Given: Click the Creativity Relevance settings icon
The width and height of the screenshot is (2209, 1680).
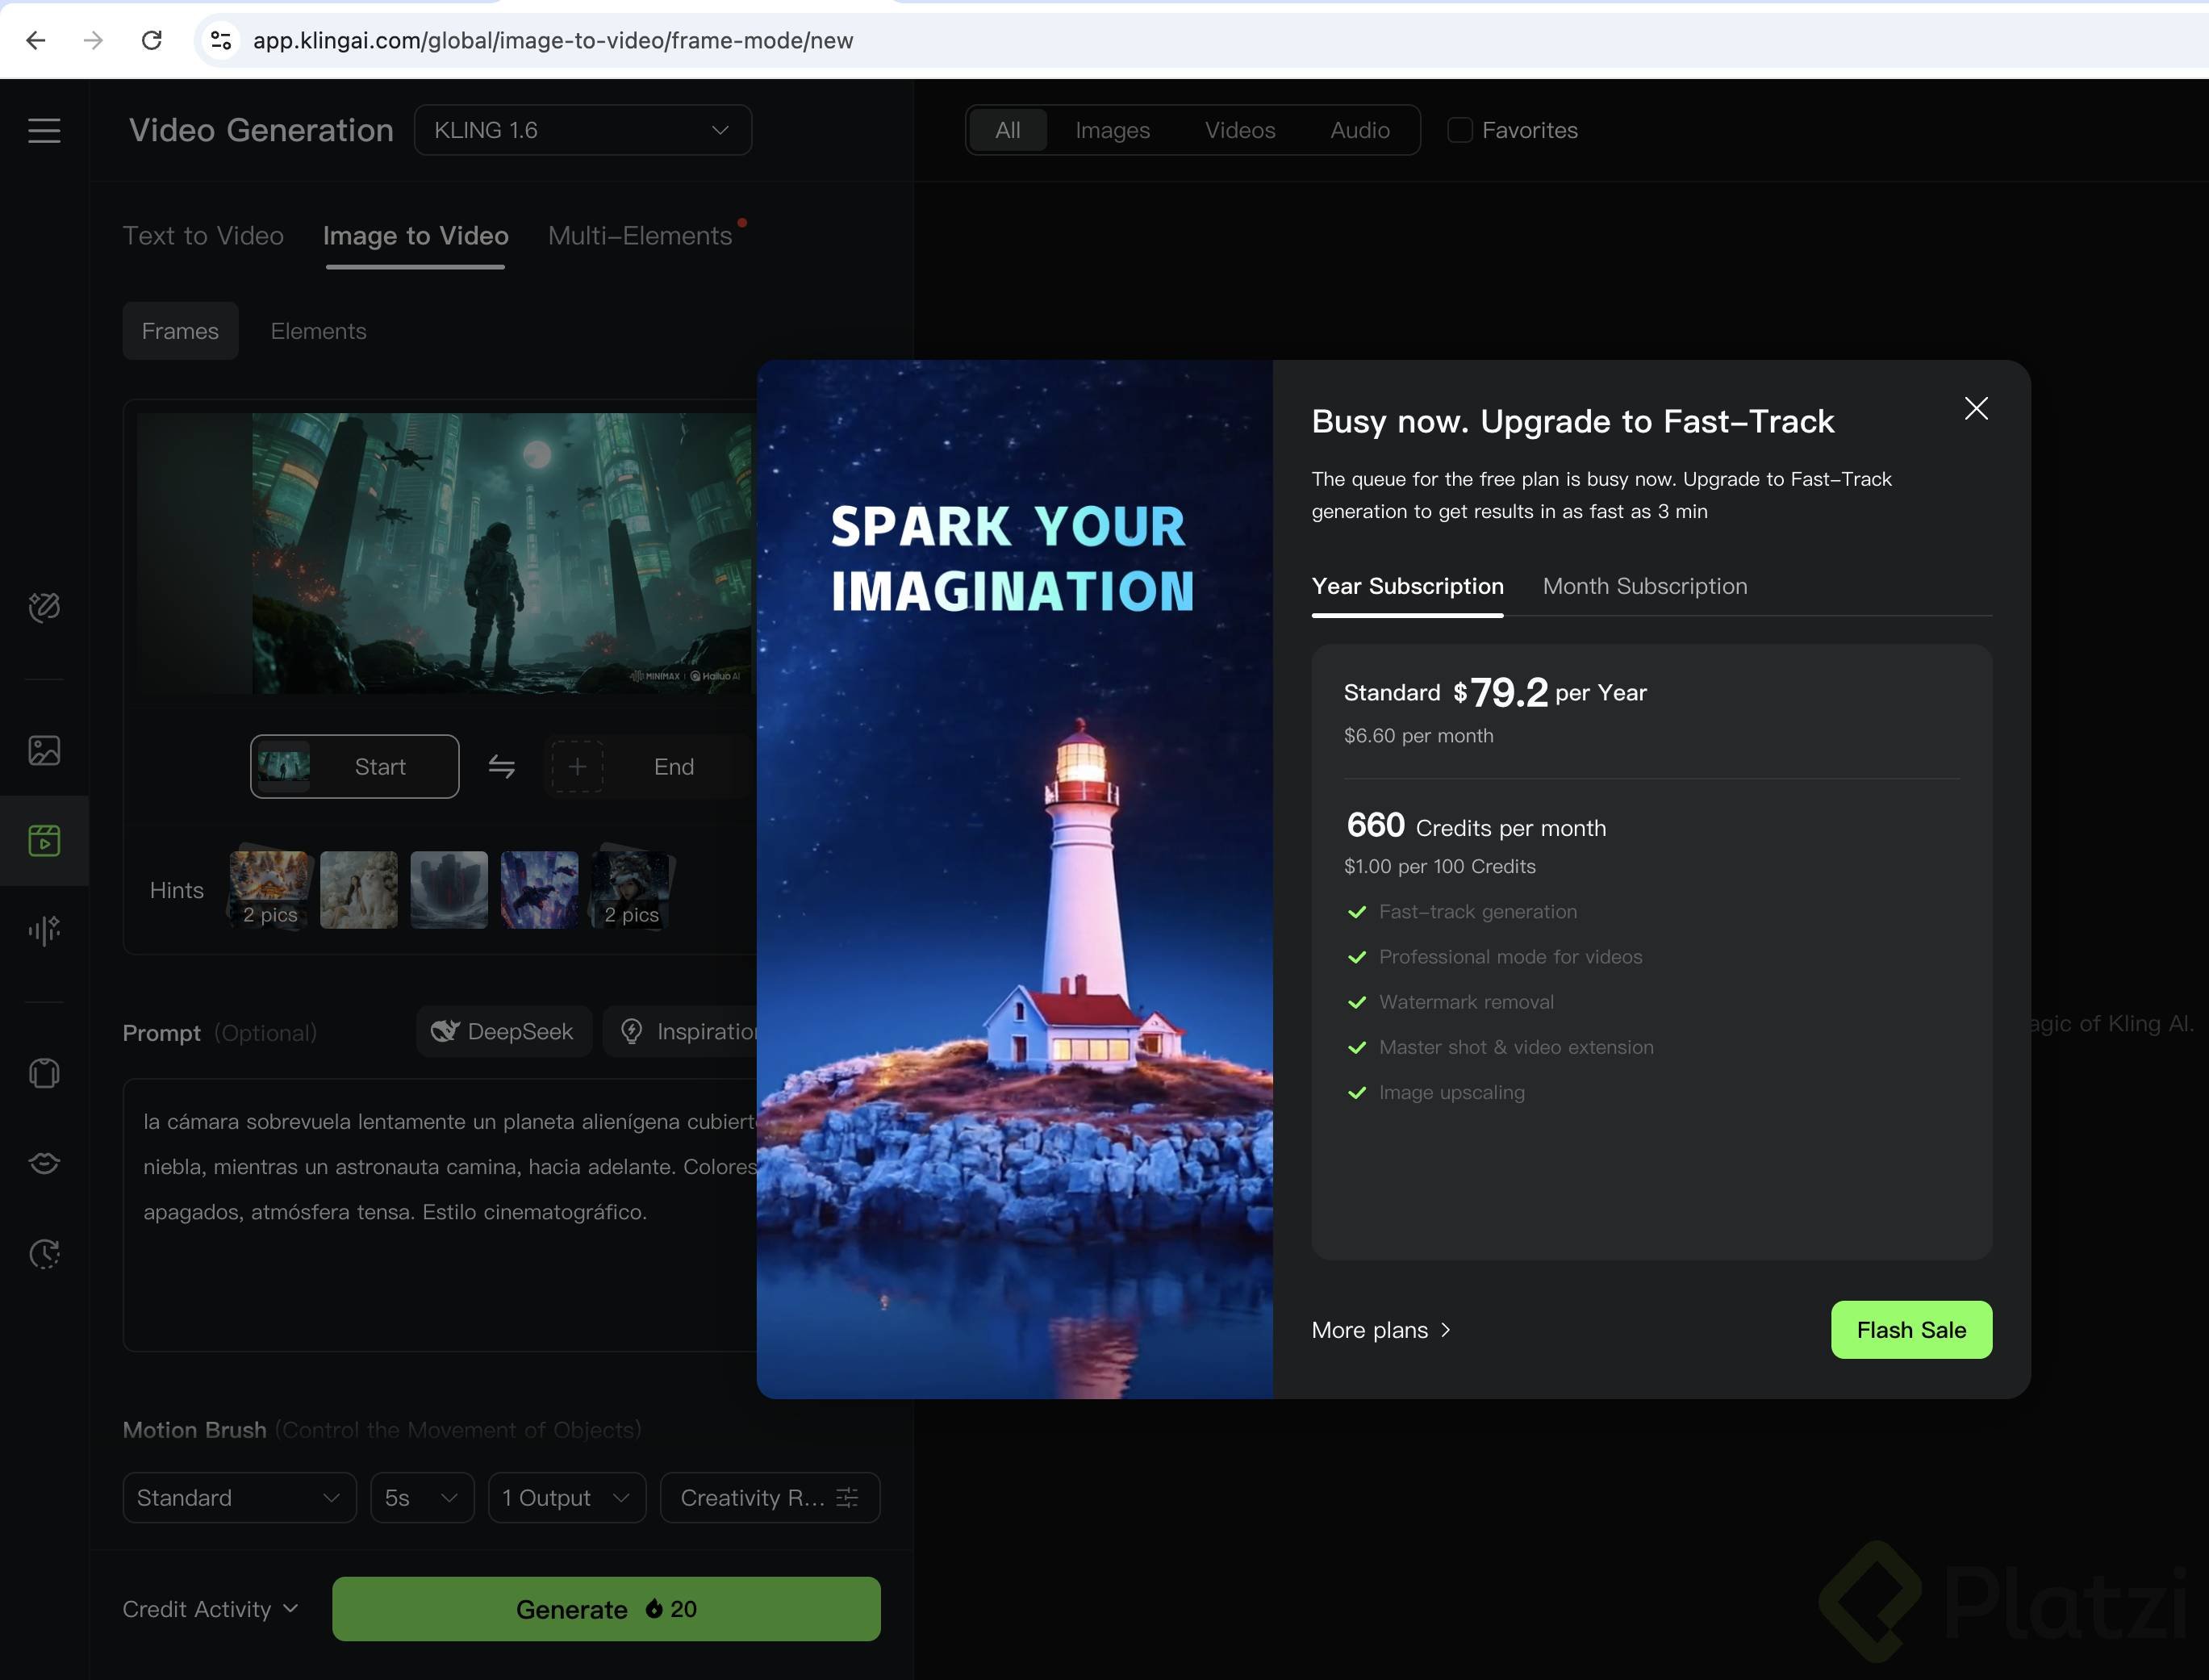Looking at the screenshot, I should coord(847,1498).
